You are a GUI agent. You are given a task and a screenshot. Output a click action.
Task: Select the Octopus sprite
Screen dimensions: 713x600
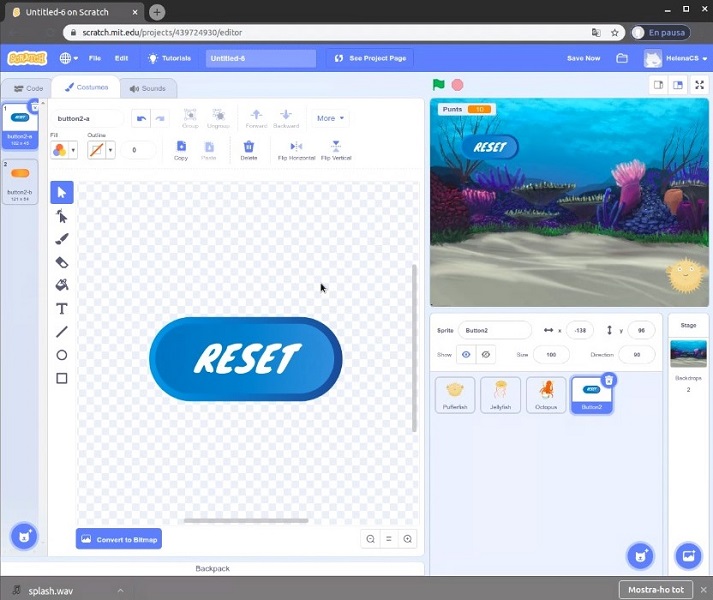tap(546, 395)
